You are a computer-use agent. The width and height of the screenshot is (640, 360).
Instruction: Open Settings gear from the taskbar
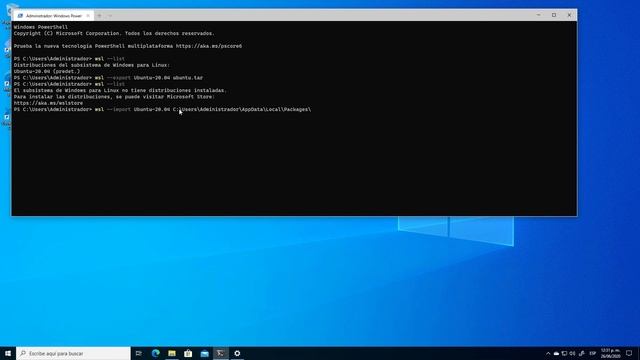point(237,353)
